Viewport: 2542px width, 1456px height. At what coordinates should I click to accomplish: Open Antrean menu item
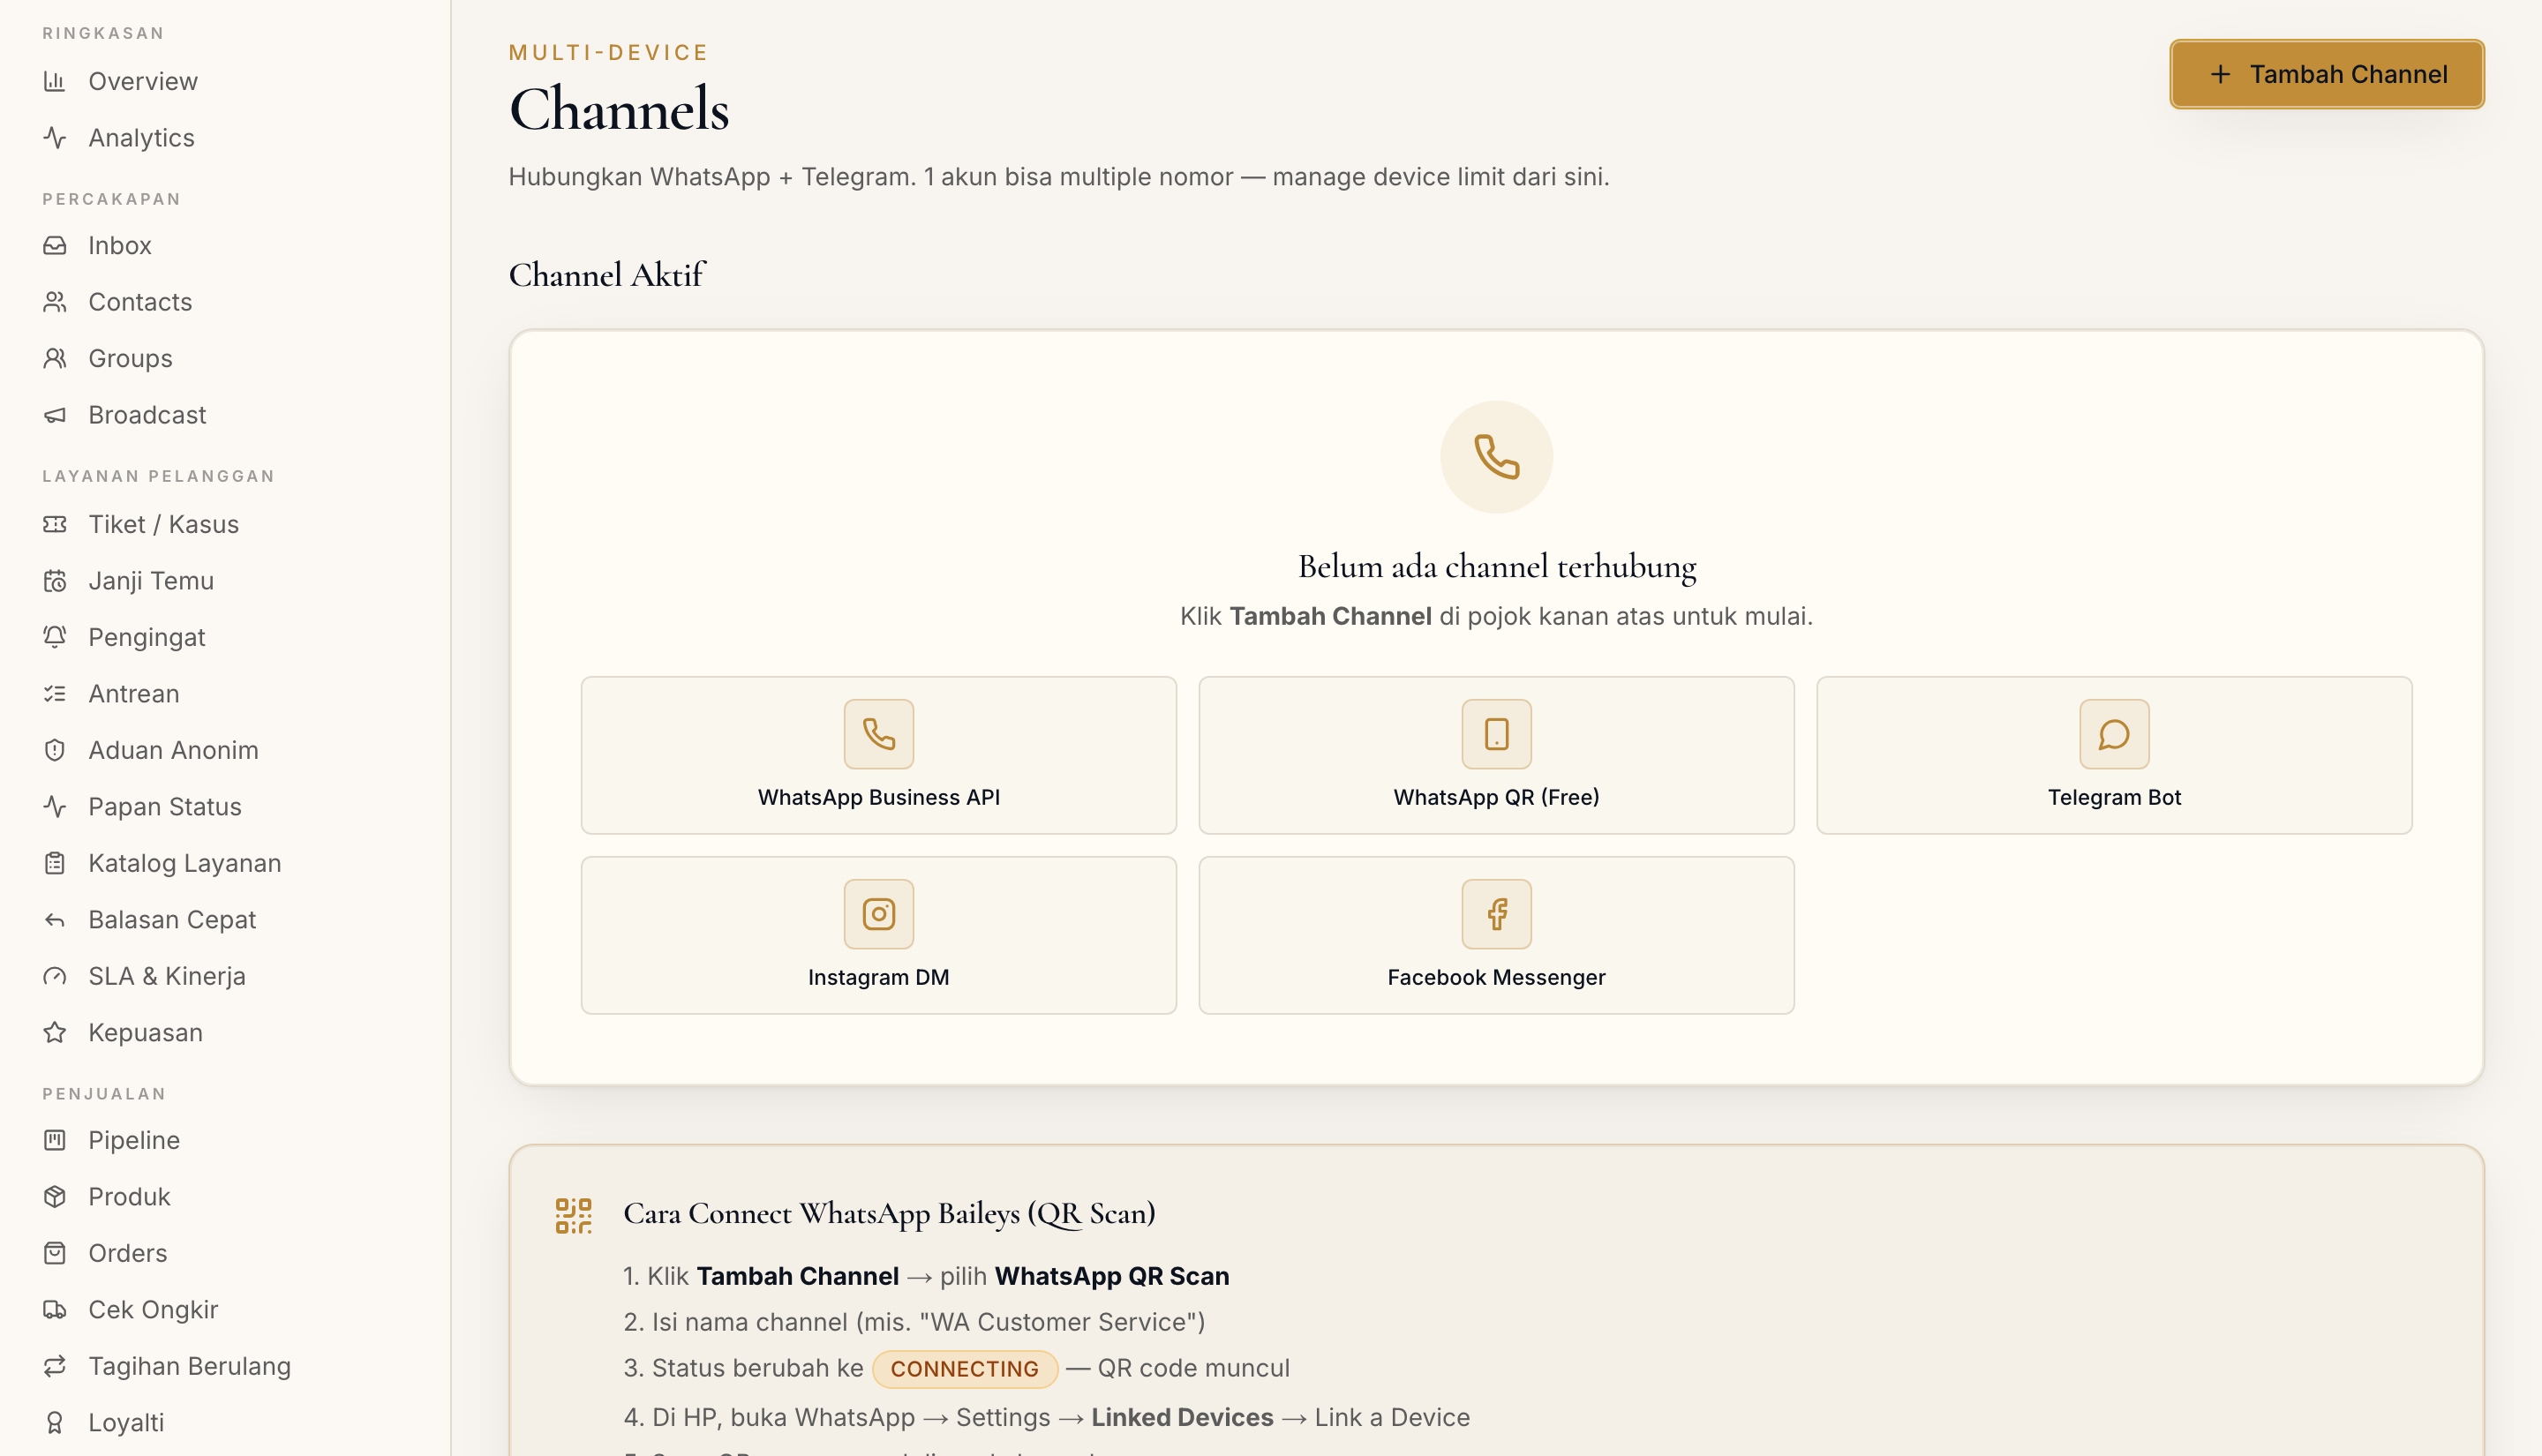click(226, 694)
